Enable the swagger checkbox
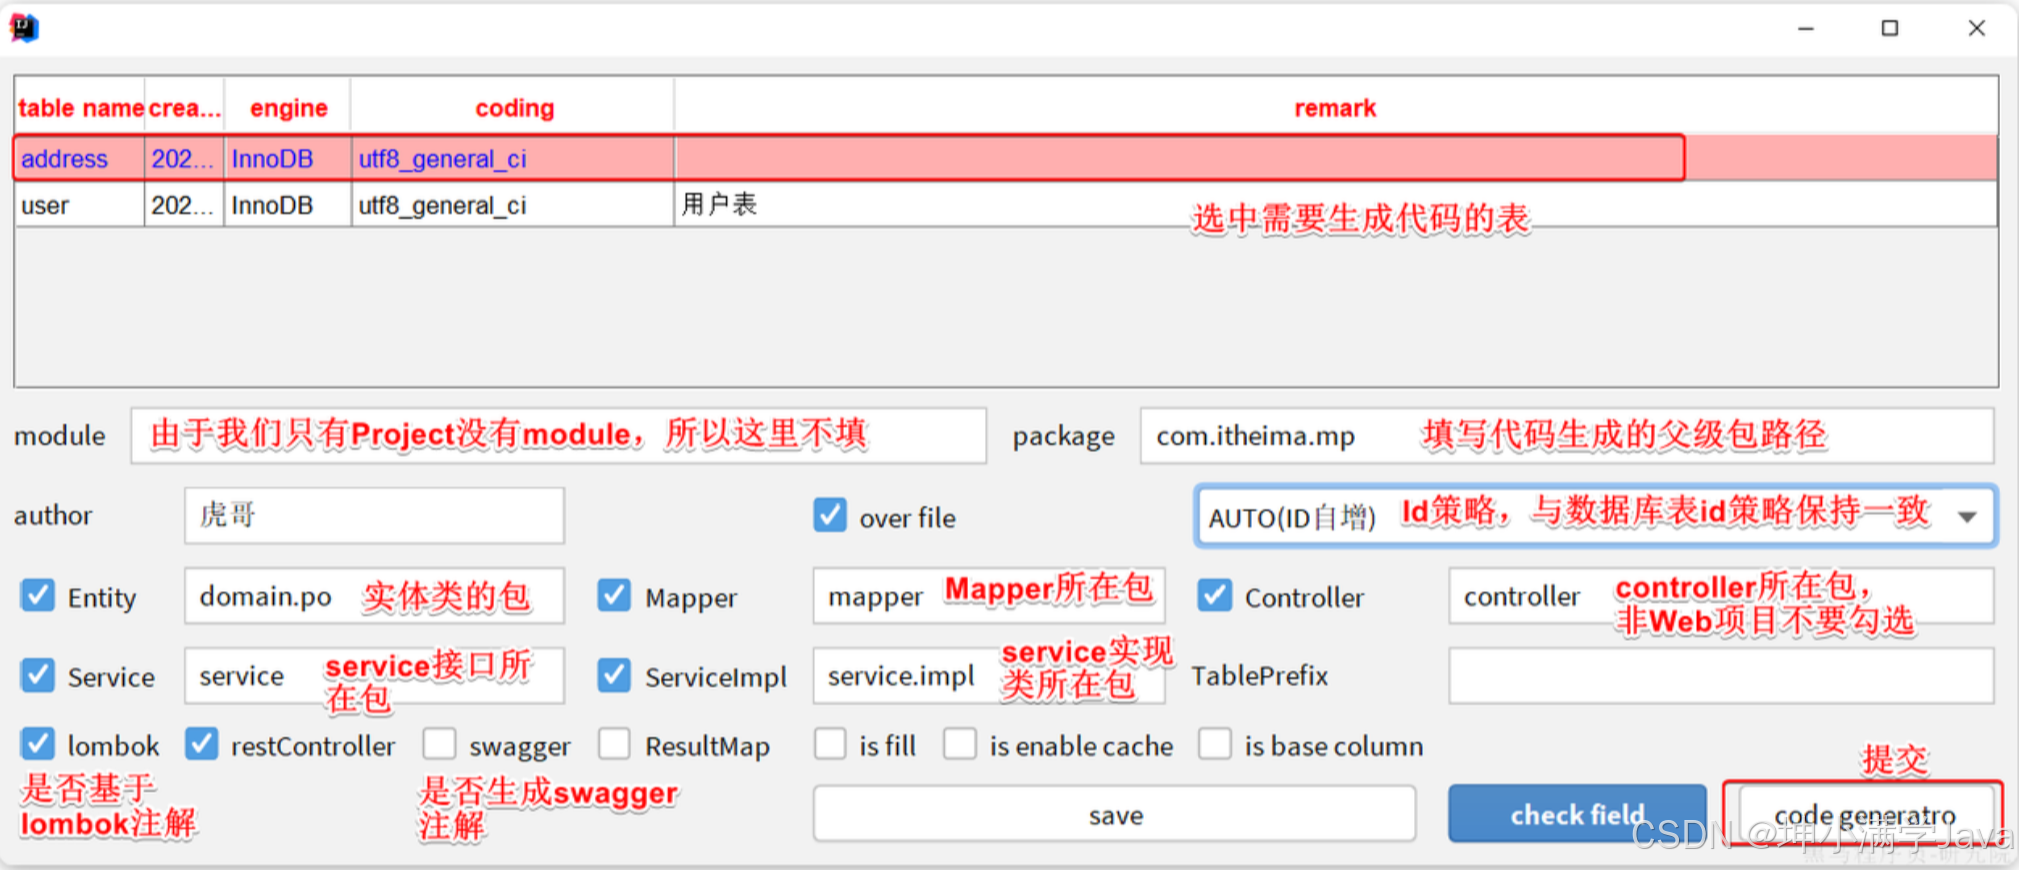 click(439, 744)
